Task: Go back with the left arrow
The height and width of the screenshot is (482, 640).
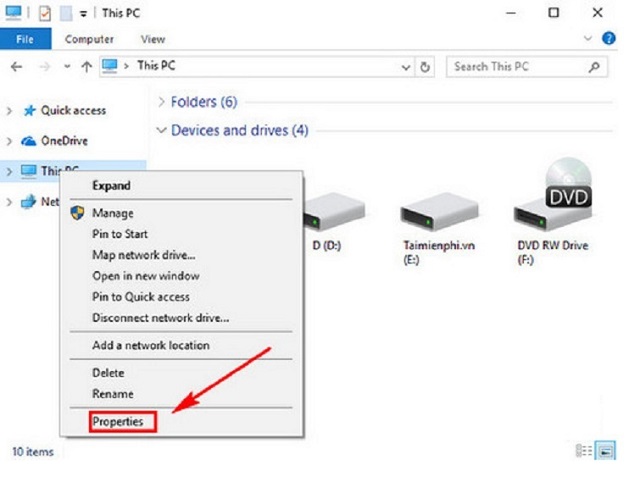Action: pos(16,67)
